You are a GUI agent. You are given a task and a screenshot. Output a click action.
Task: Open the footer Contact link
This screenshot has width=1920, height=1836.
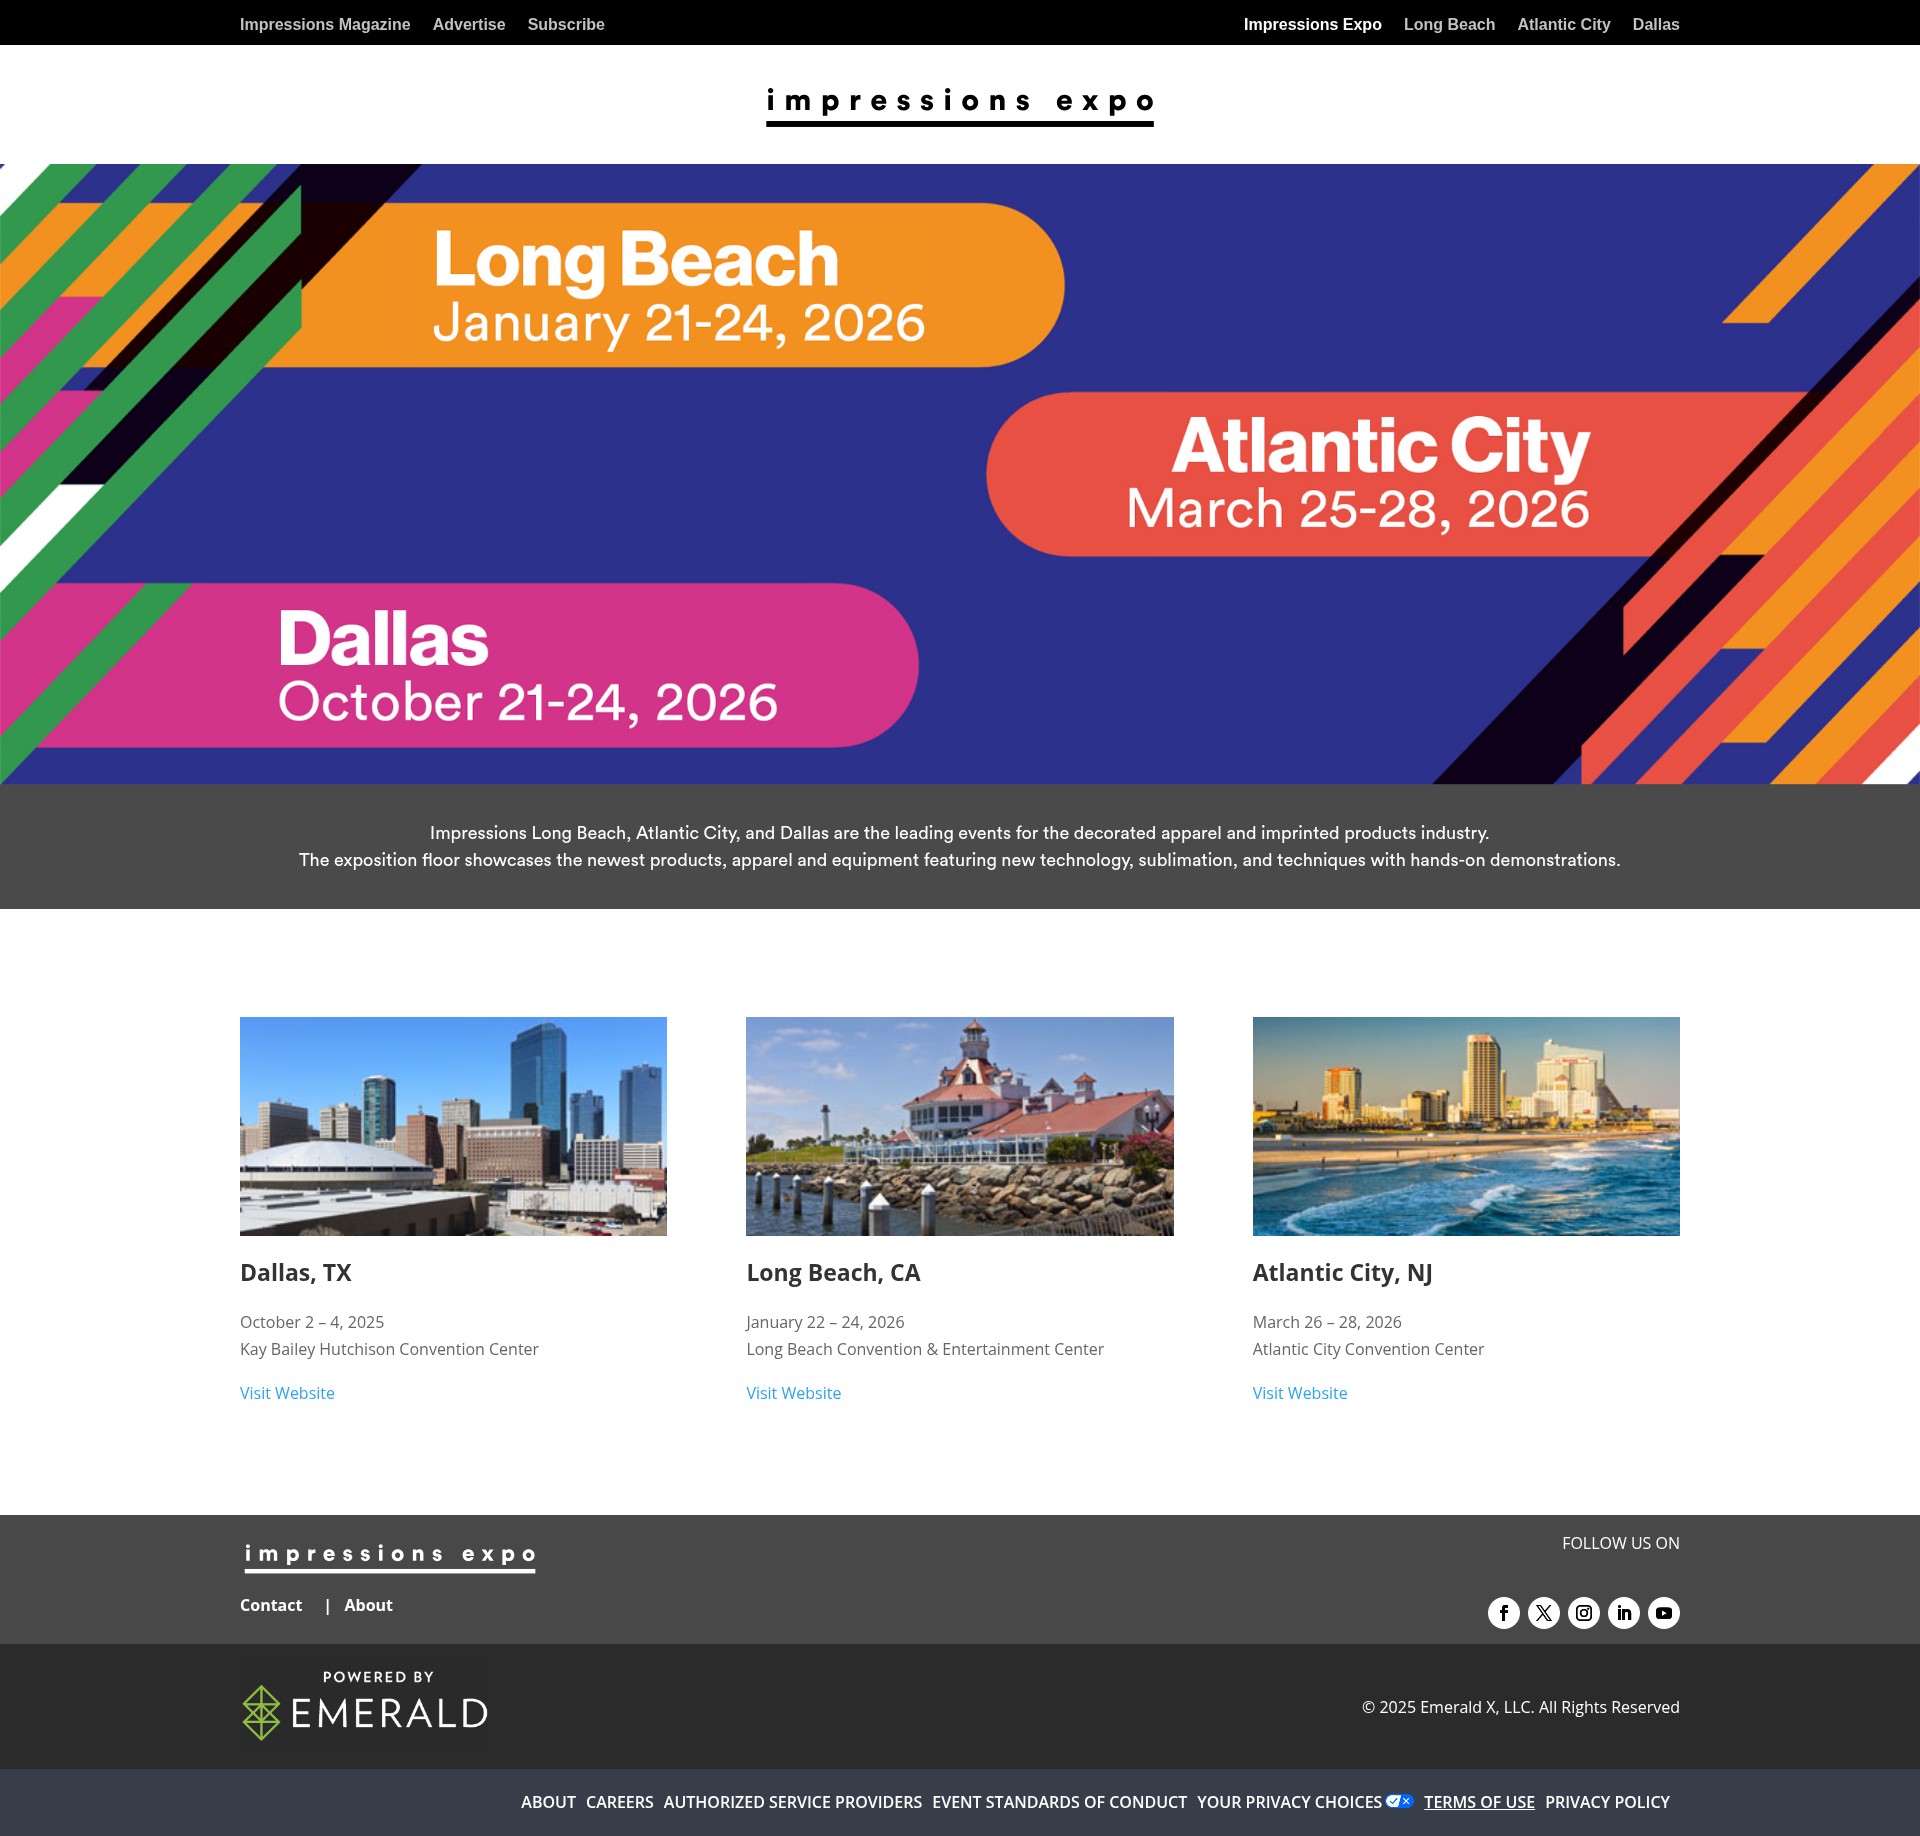pos(271,1605)
